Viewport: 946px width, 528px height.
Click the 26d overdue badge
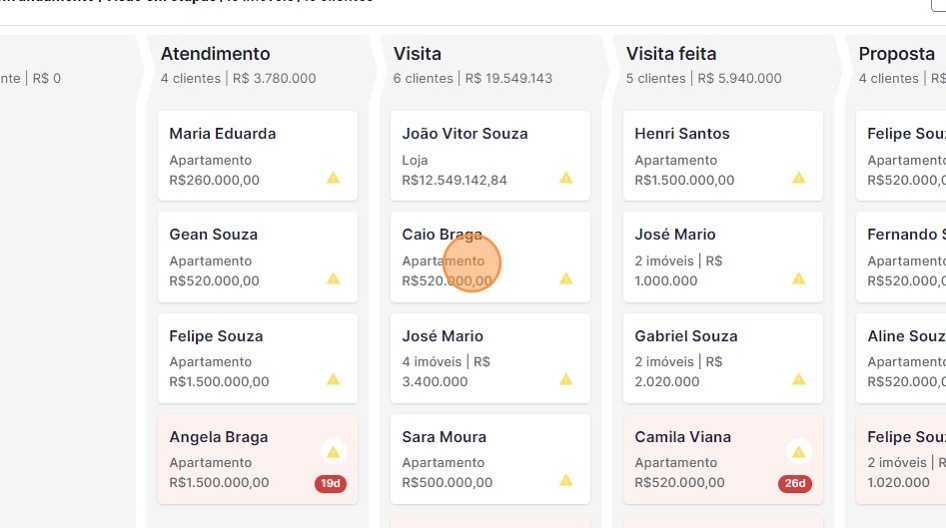[x=795, y=484]
